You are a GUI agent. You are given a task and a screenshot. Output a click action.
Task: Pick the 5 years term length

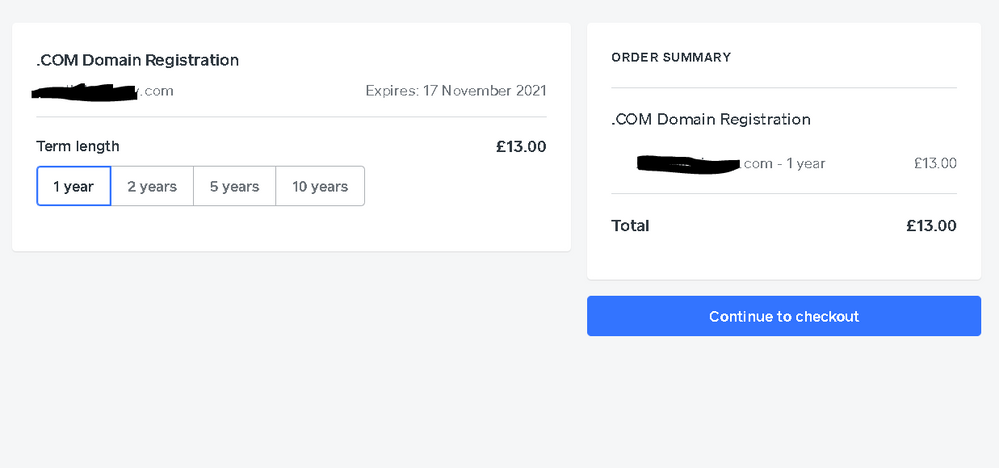(x=234, y=186)
